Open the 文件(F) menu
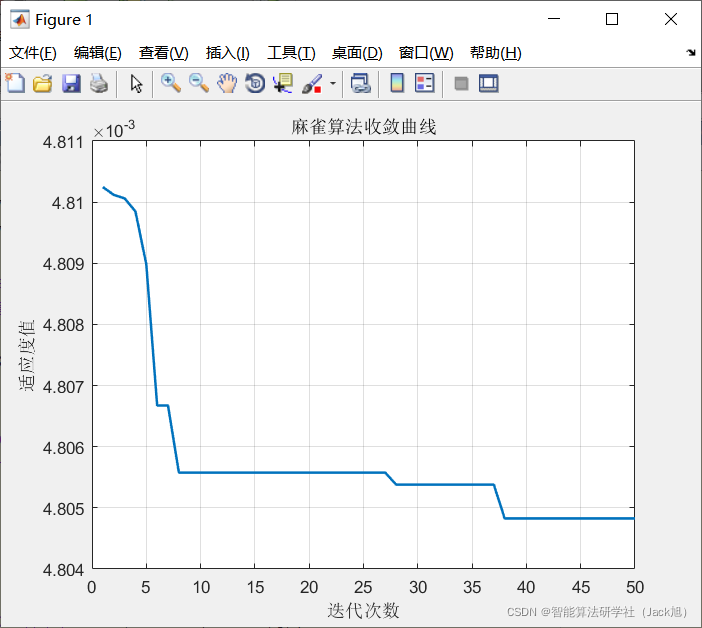Image resolution: width=702 pixels, height=628 pixels. 33,53
